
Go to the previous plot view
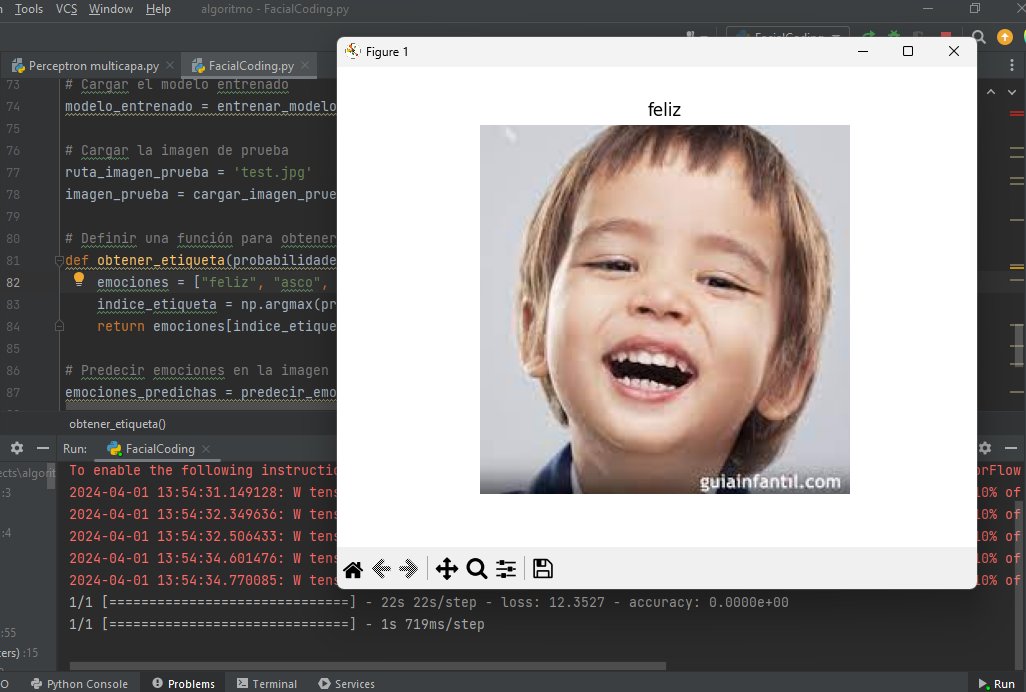click(x=381, y=568)
